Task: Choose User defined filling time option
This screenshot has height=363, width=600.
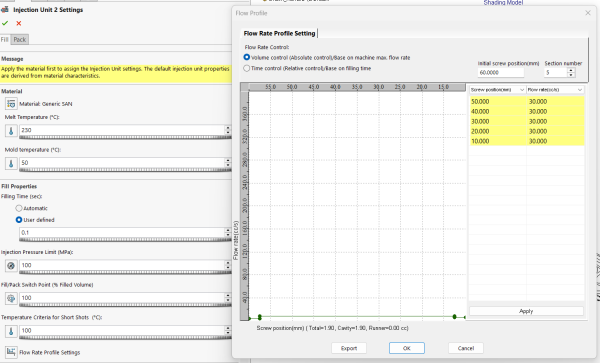Action: pos(19,220)
